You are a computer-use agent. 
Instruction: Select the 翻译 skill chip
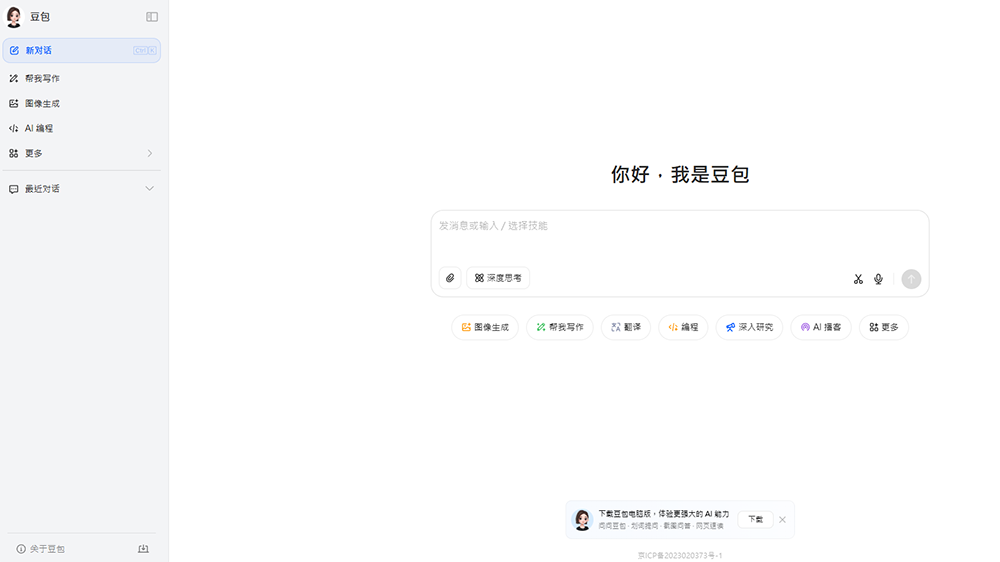coord(626,327)
